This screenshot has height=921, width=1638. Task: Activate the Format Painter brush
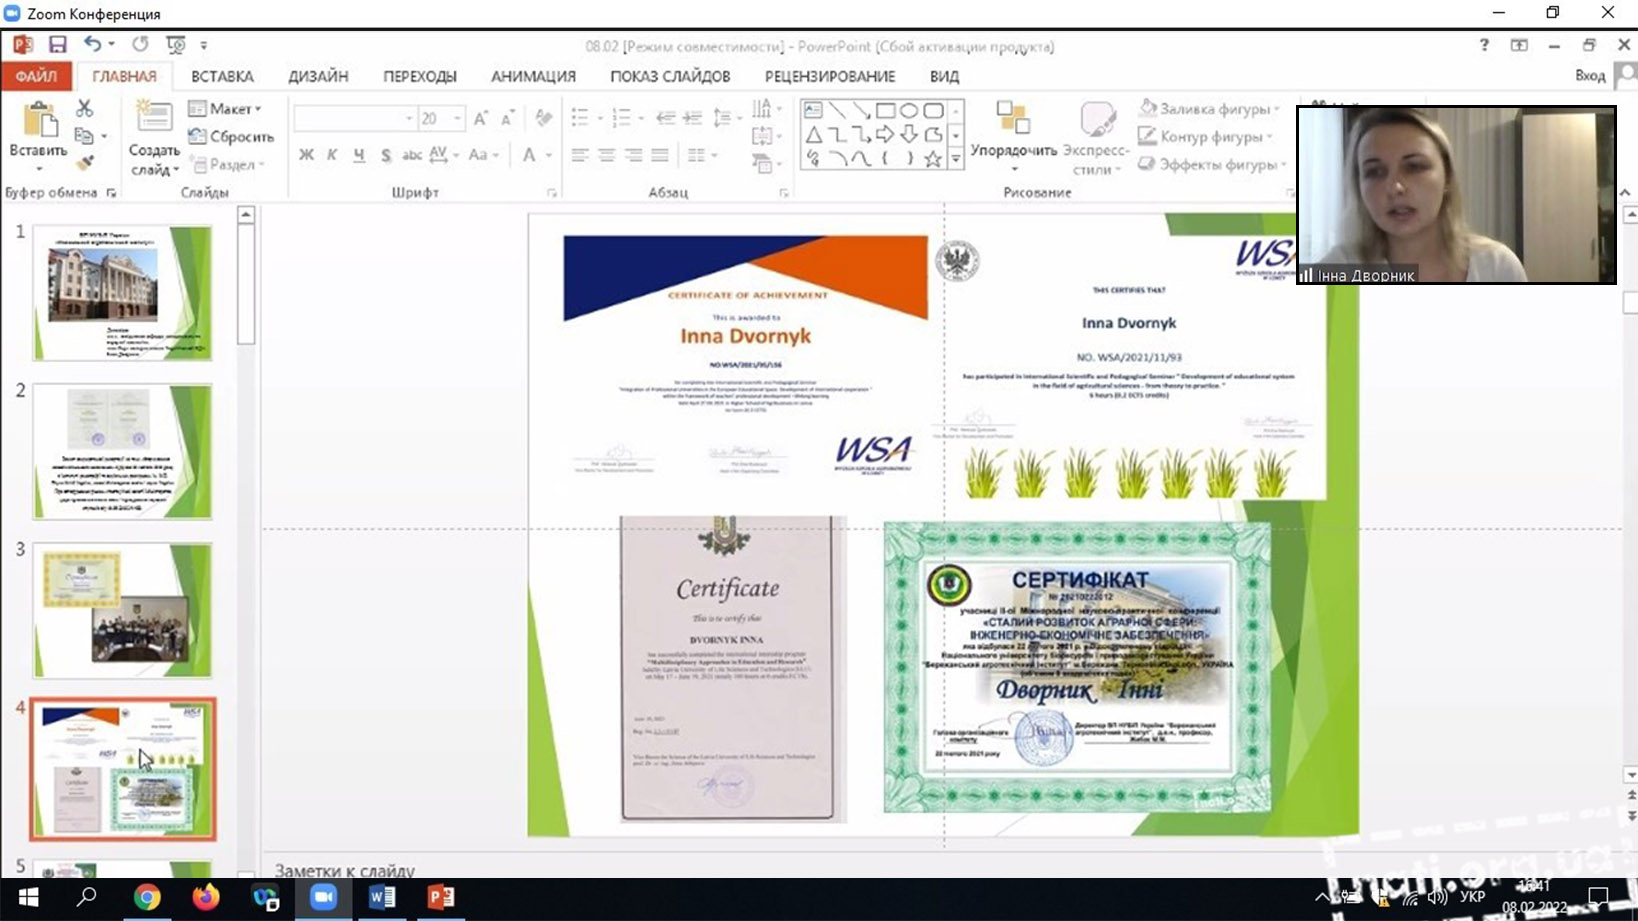point(85,162)
